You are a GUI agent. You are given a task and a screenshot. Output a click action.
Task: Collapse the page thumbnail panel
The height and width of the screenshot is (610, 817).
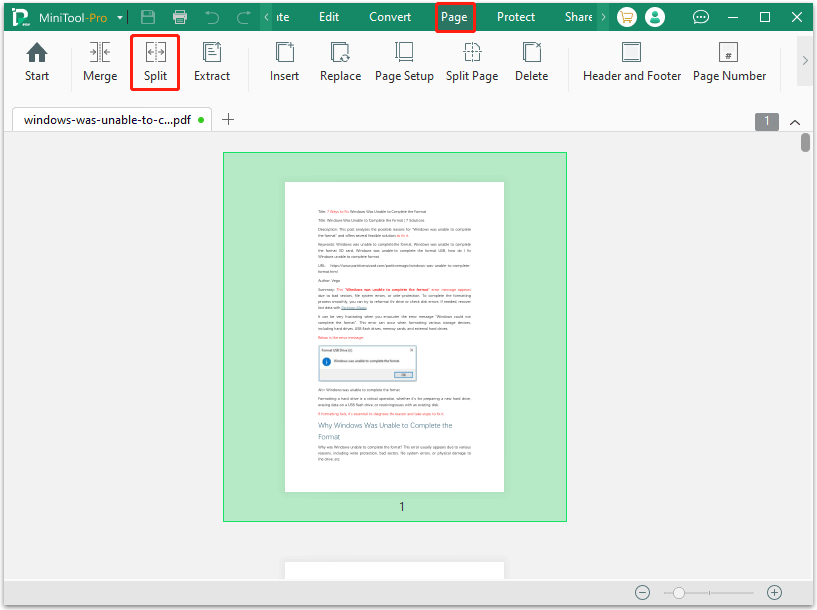click(794, 121)
